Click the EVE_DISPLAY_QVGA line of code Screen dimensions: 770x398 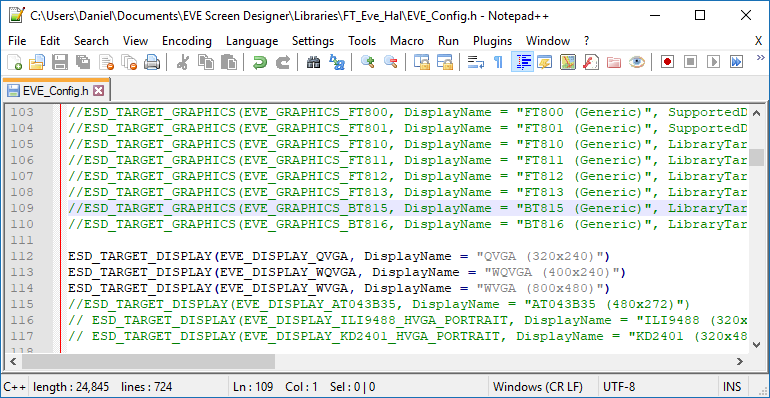(x=338, y=256)
